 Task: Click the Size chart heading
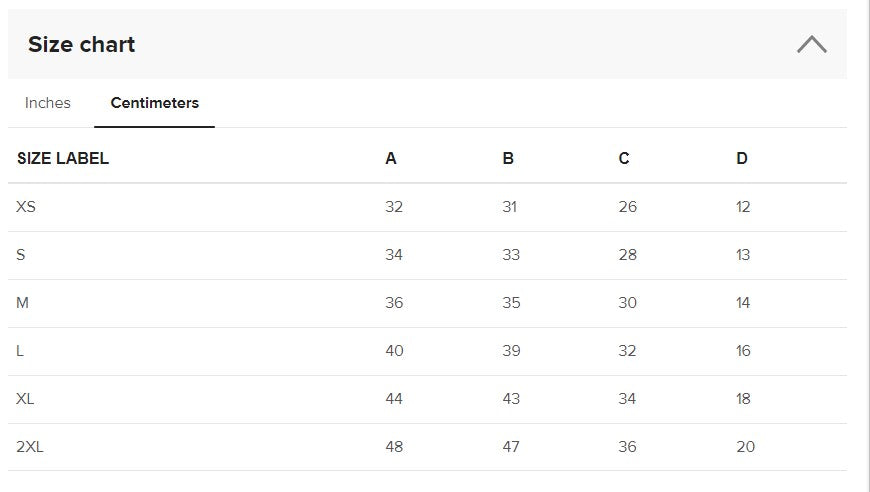pyautogui.click(x=81, y=44)
